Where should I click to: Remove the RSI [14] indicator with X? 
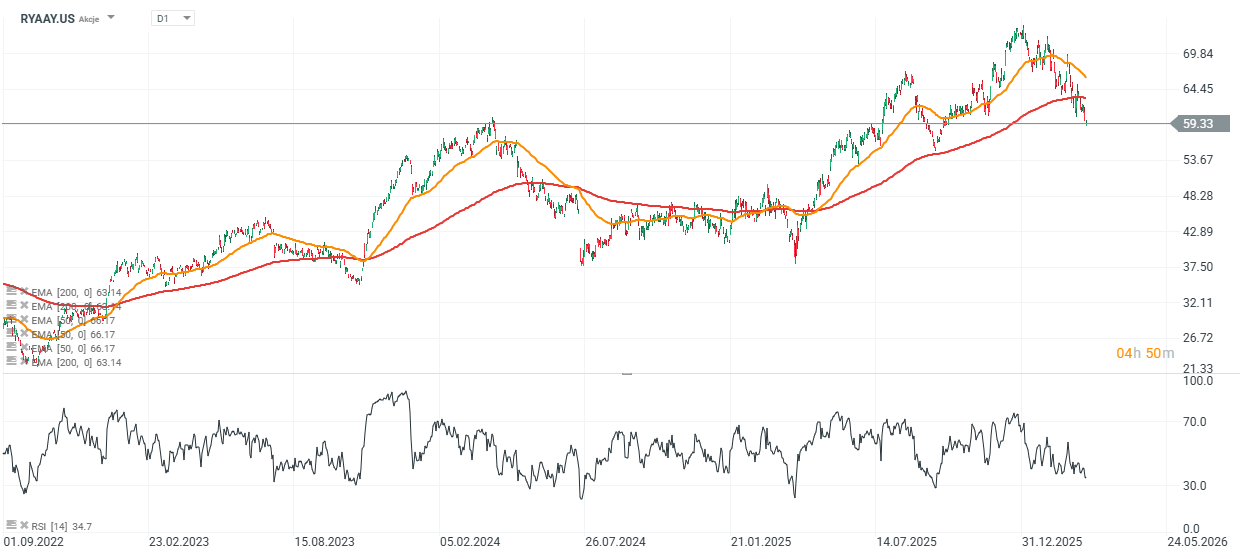pos(23,525)
